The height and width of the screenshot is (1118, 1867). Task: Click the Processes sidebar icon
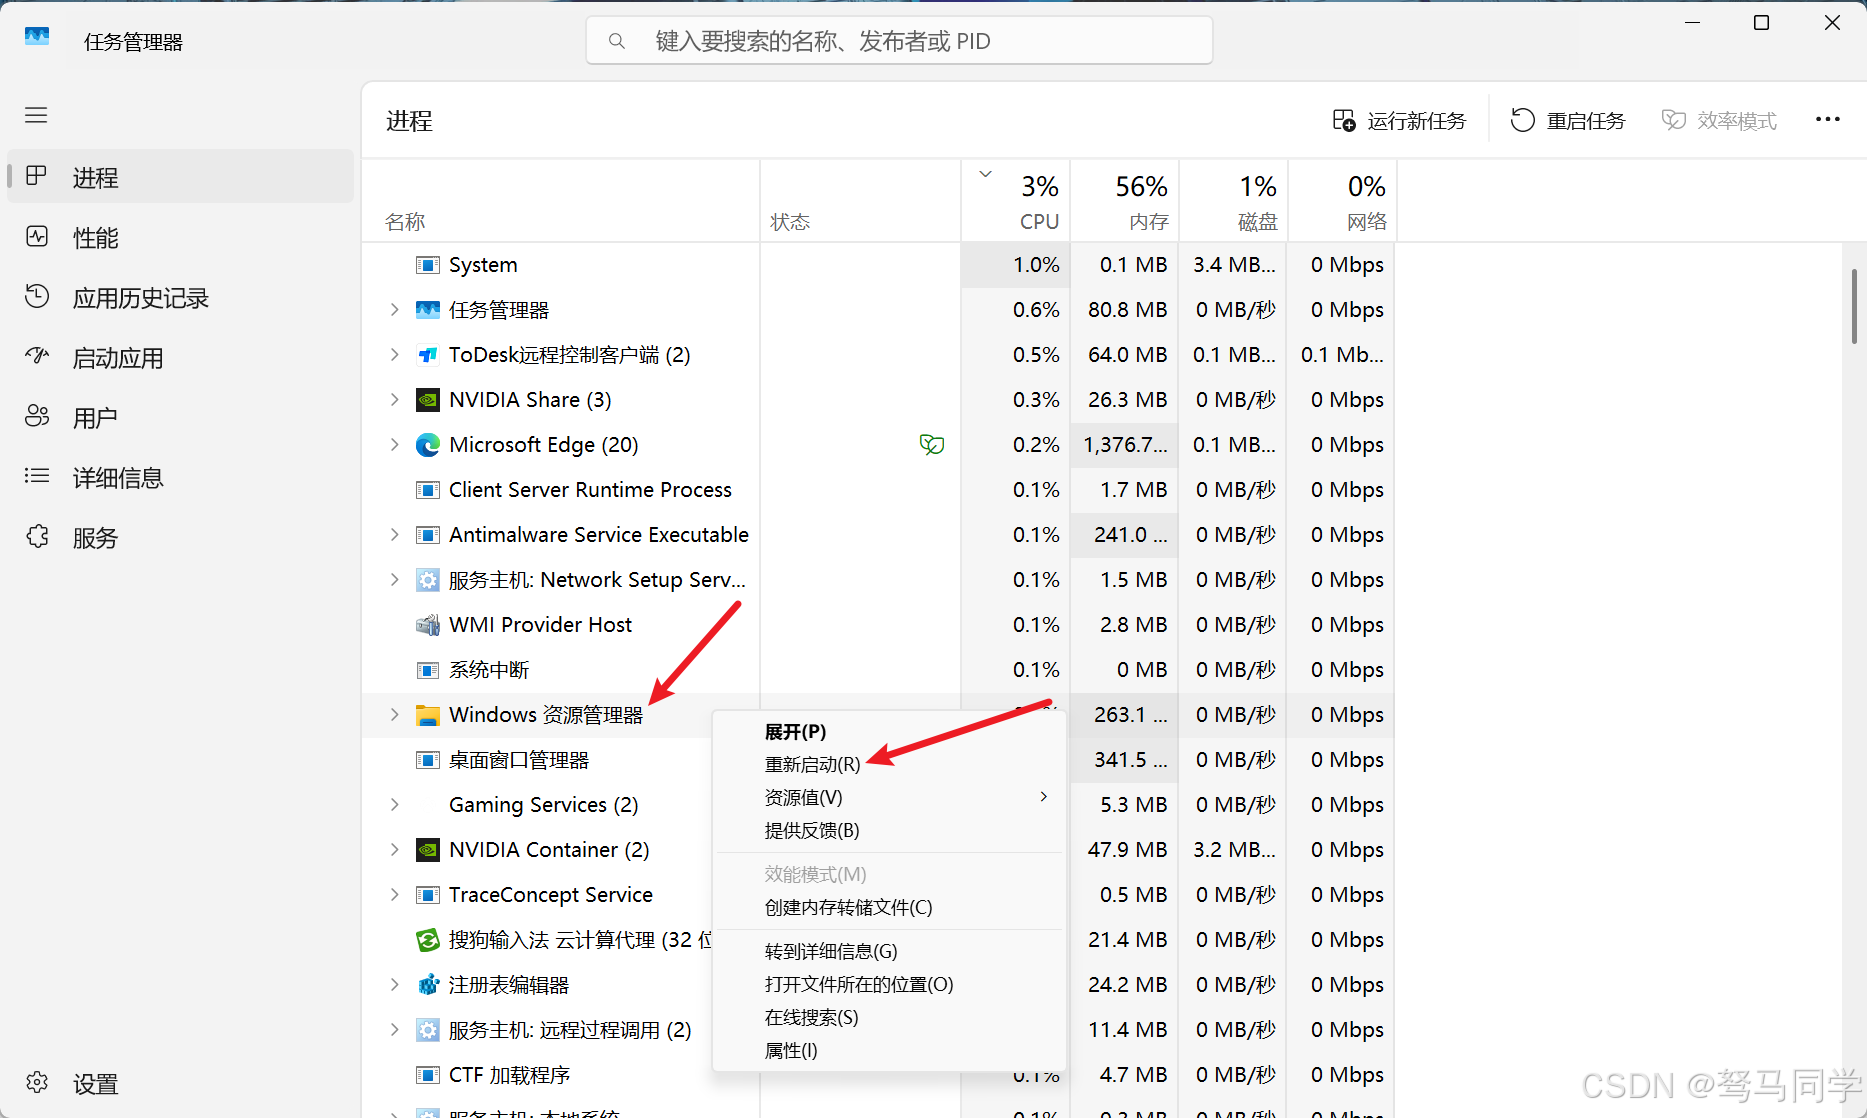[x=37, y=176]
